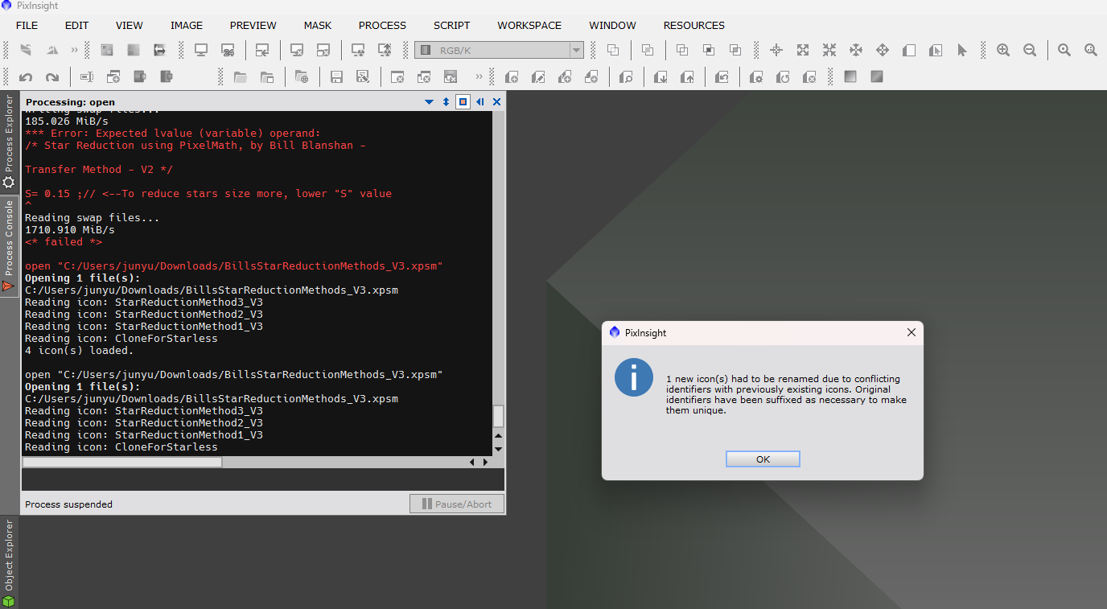Click the window with close-badge icon
This screenshot has width=1107, height=609.
tap(397, 77)
